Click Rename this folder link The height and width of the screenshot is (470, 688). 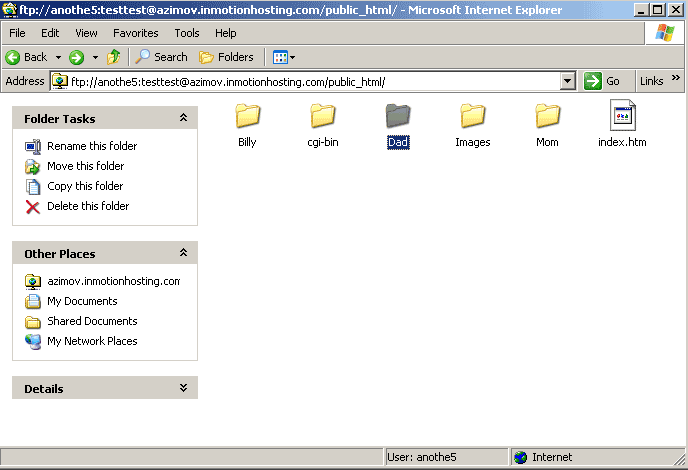coord(92,146)
